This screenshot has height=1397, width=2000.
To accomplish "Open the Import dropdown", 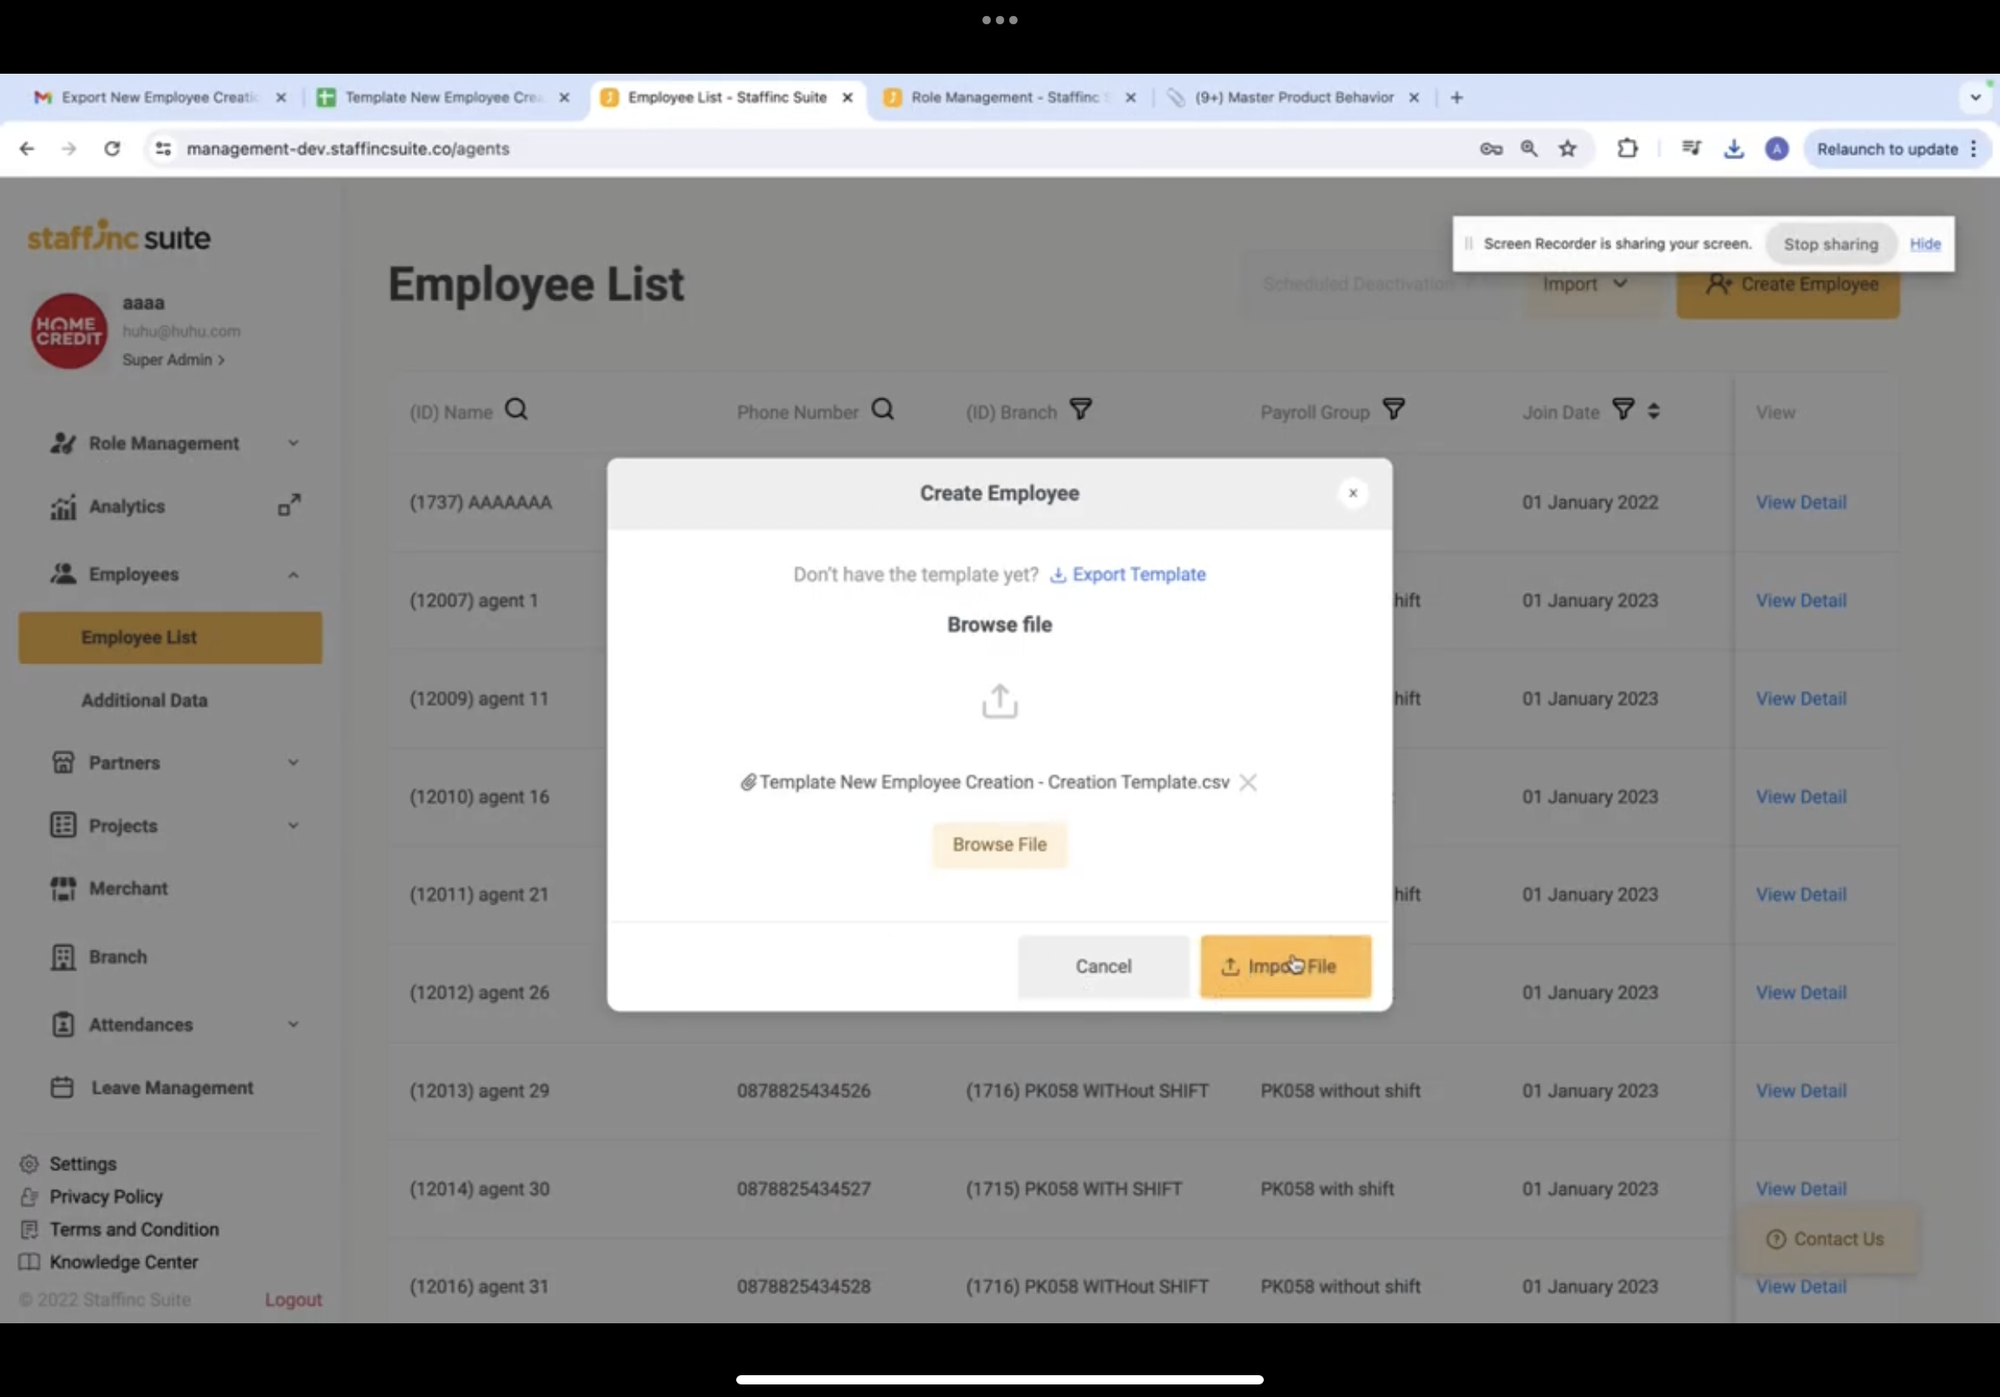I will (x=1584, y=284).
